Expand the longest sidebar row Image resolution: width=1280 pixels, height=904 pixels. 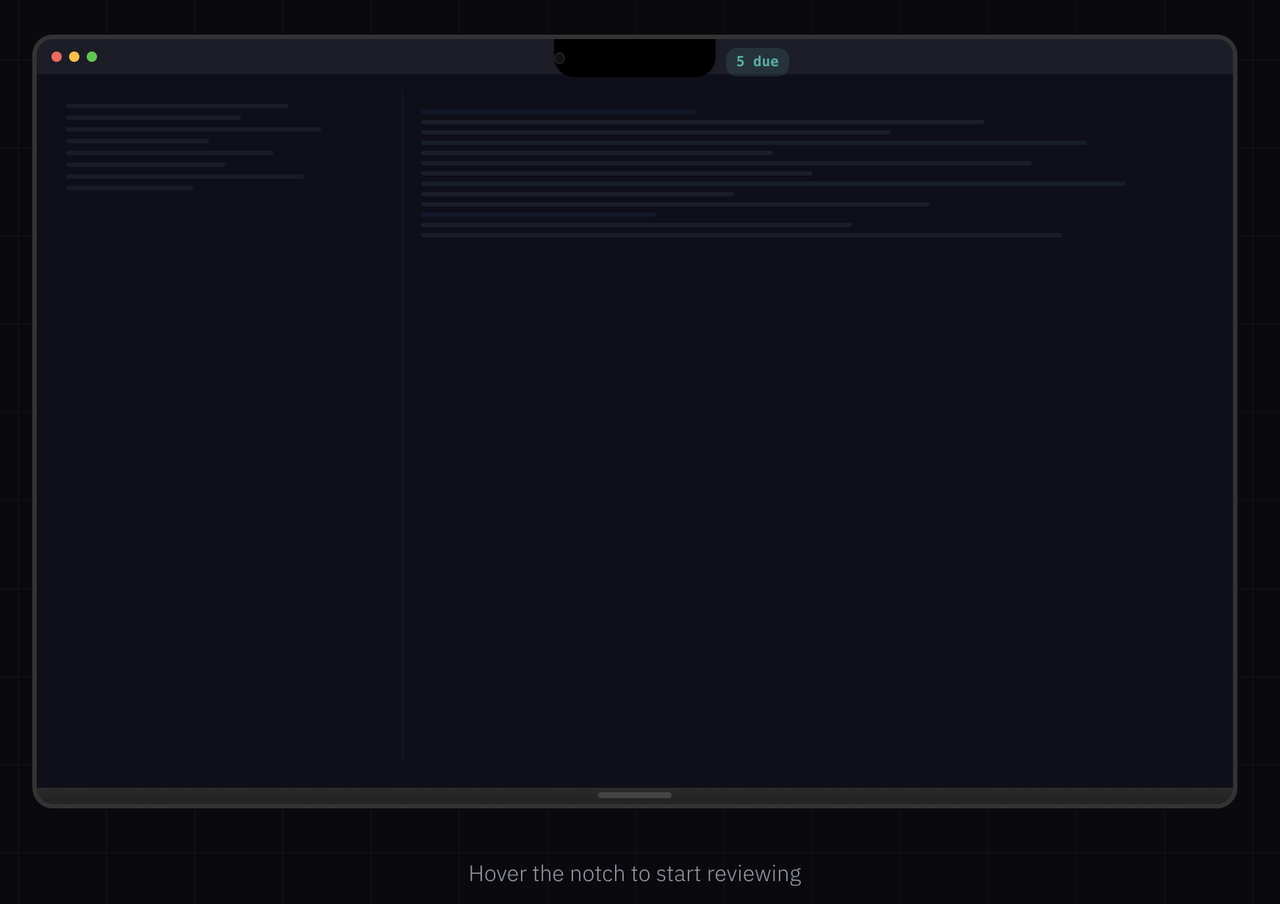point(193,129)
